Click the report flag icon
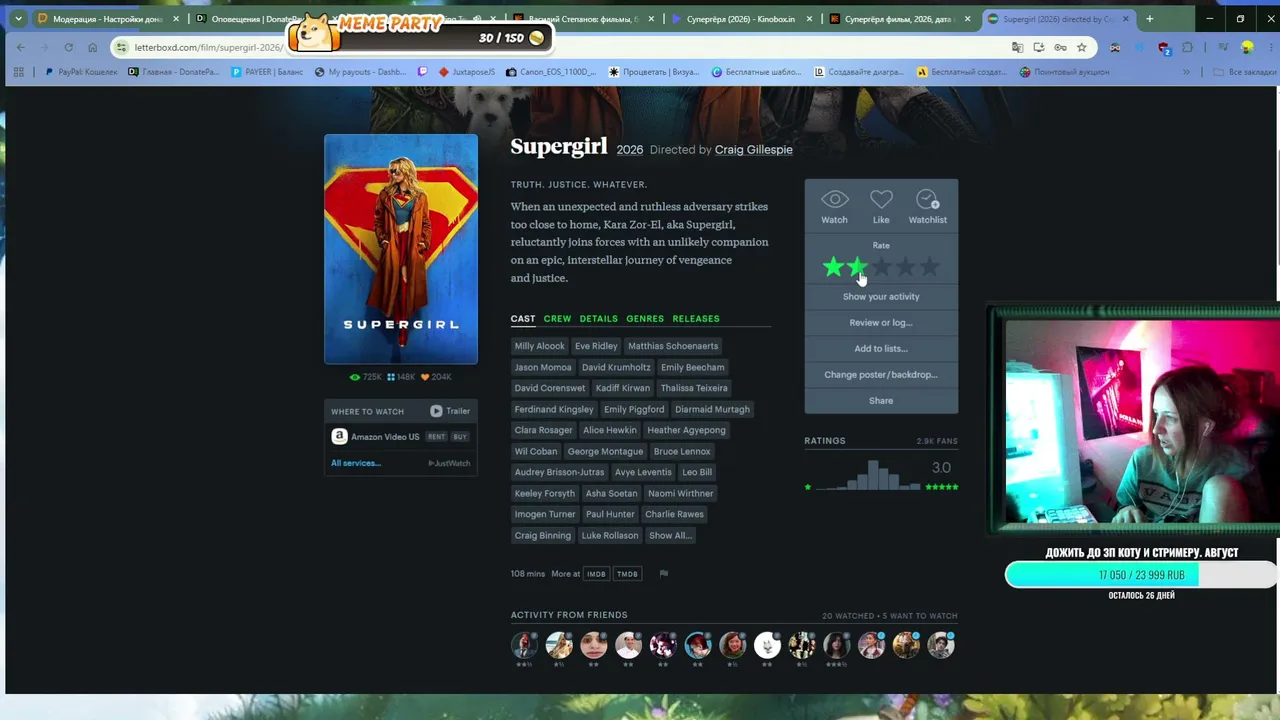 (x=663, y=574)
